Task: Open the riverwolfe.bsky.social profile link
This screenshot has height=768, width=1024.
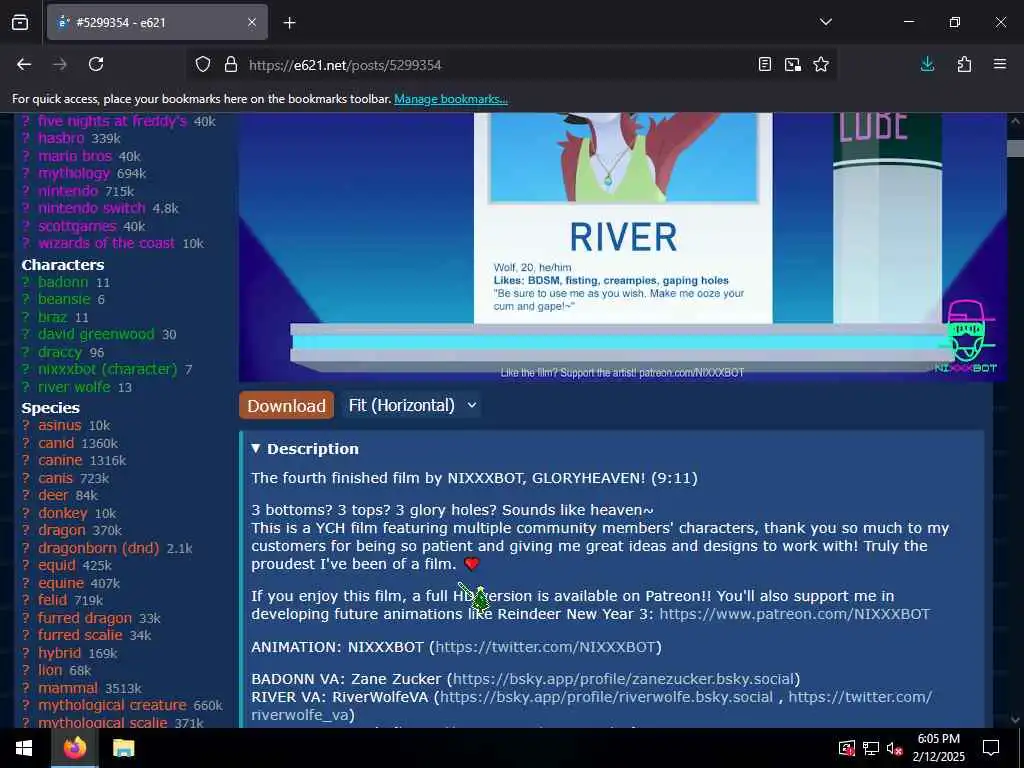Action: pos(606,697)
